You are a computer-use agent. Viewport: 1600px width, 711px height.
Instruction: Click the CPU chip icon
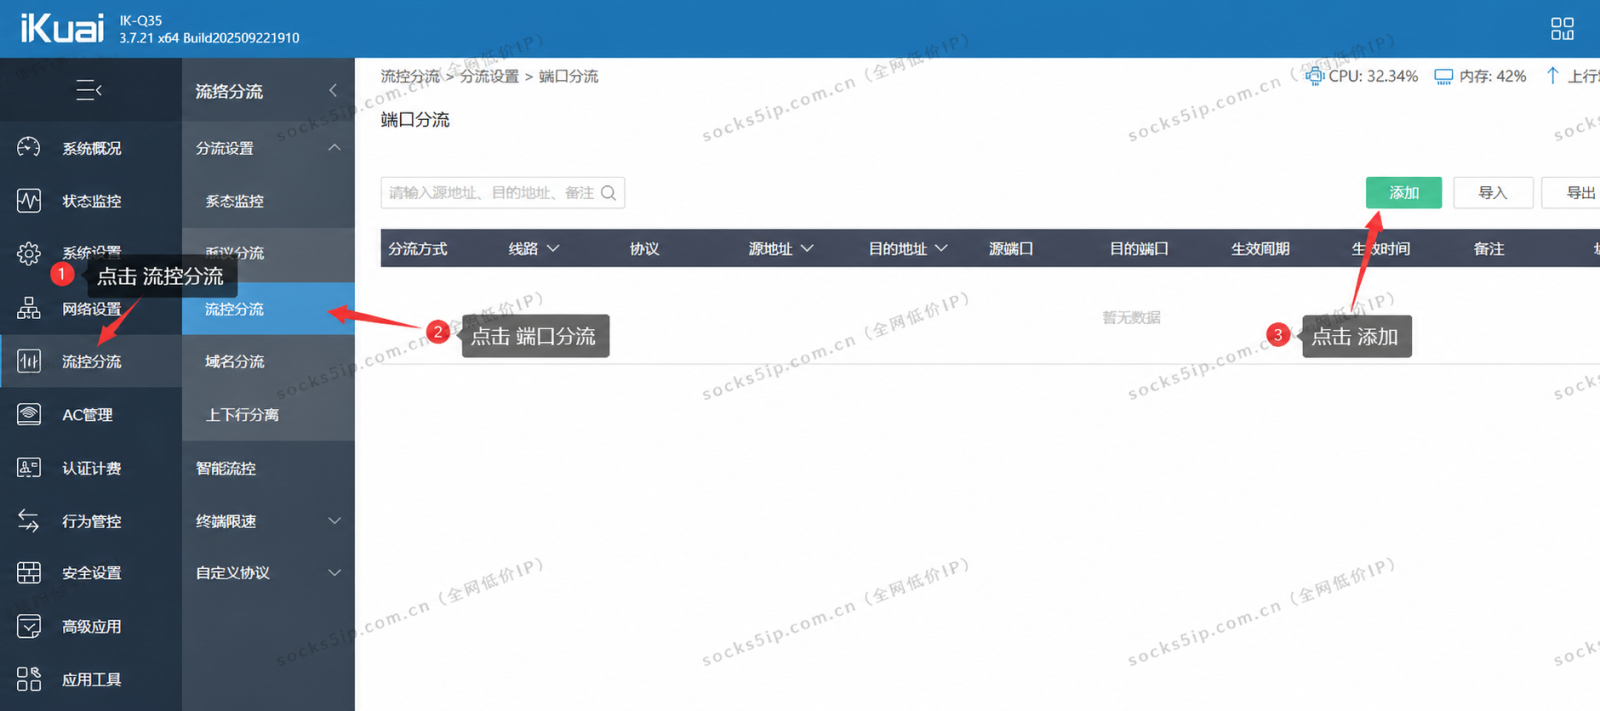[x=1315, y=76]
